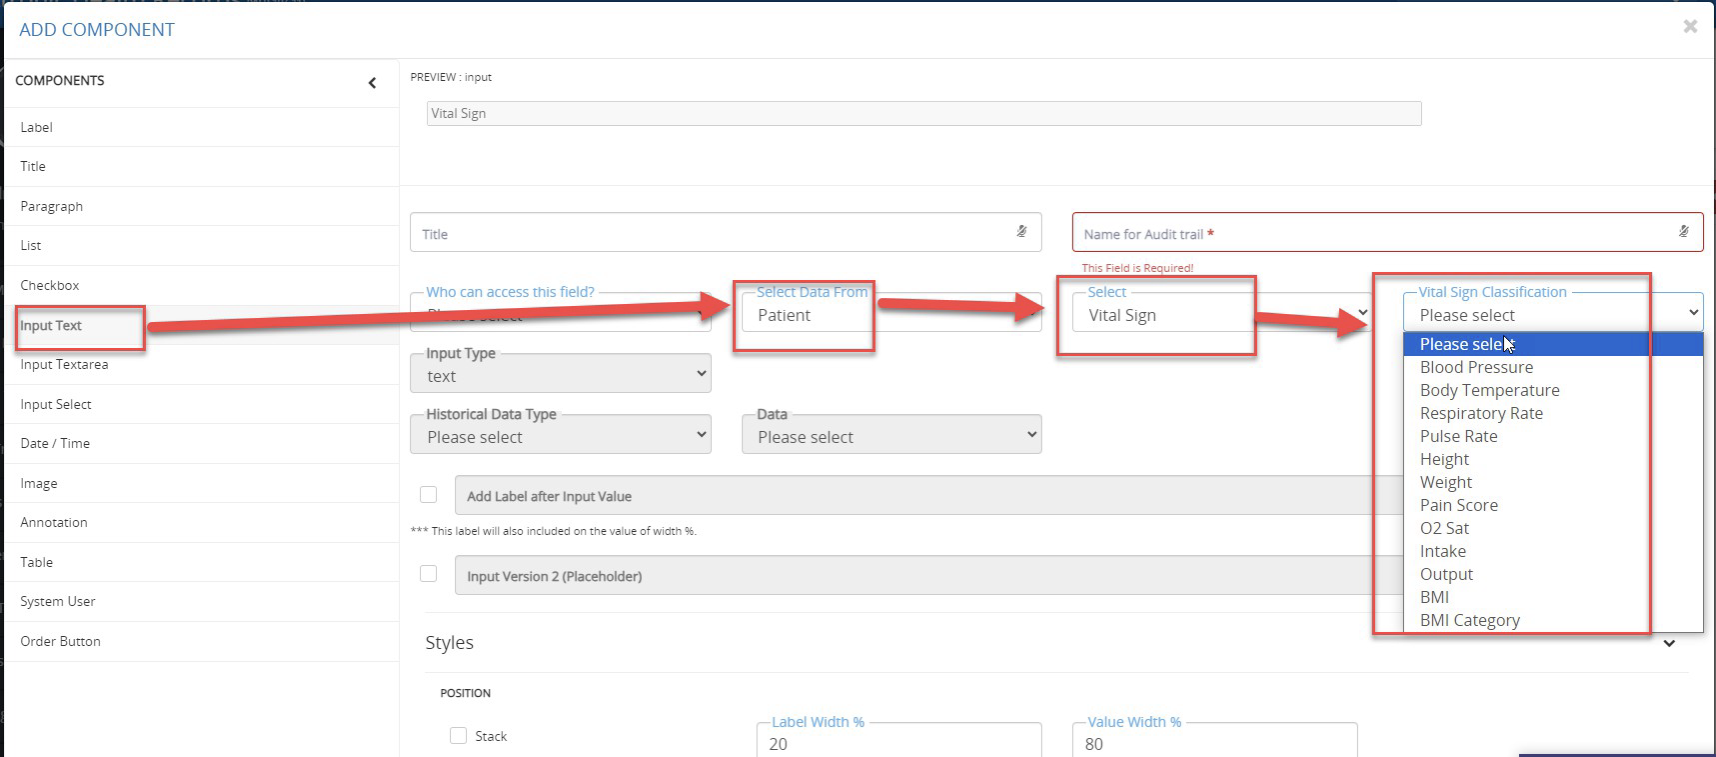Image resolution: width=1716 pixels, height=757 pixels.
Task: Open the Input Type dropdown
Action: click(x=560, y=375)
